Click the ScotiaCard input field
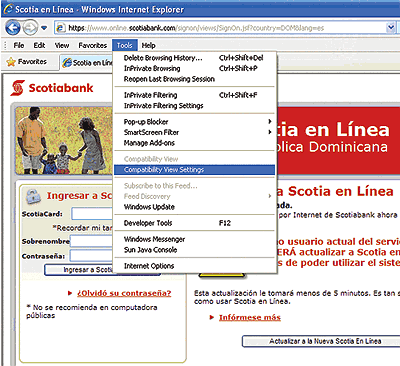Image resolution: width=400 pixels, height=366 pixels. coord(92,214)
